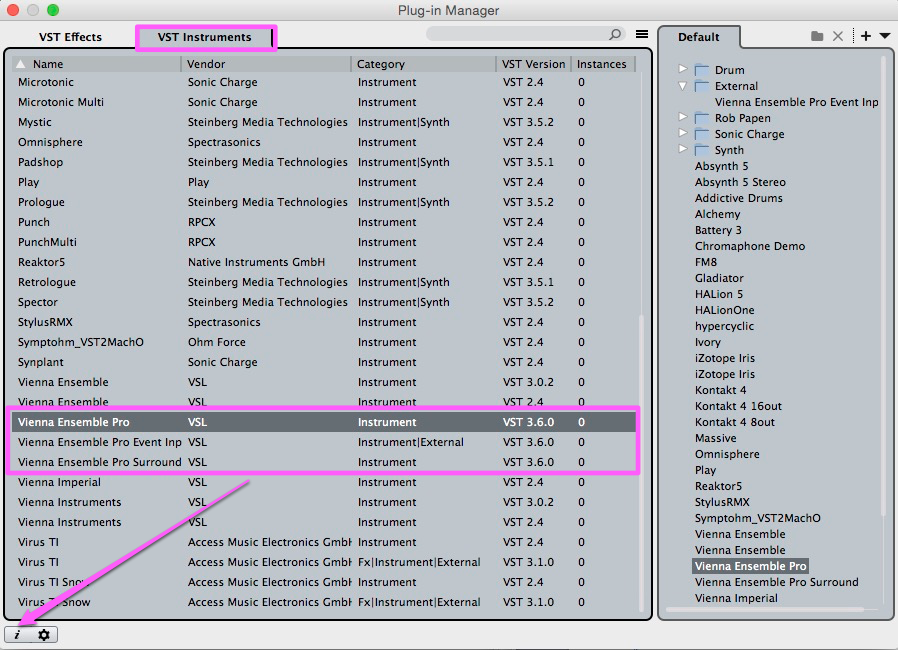898x650 pixels.
Task: Select the Sonic Charge folder icon
Action: click(702, 134)
